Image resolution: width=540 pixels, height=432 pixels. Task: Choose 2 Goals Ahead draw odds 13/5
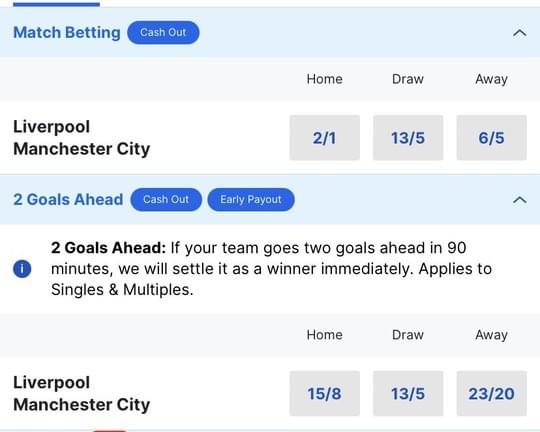click(x=408, y=393)
